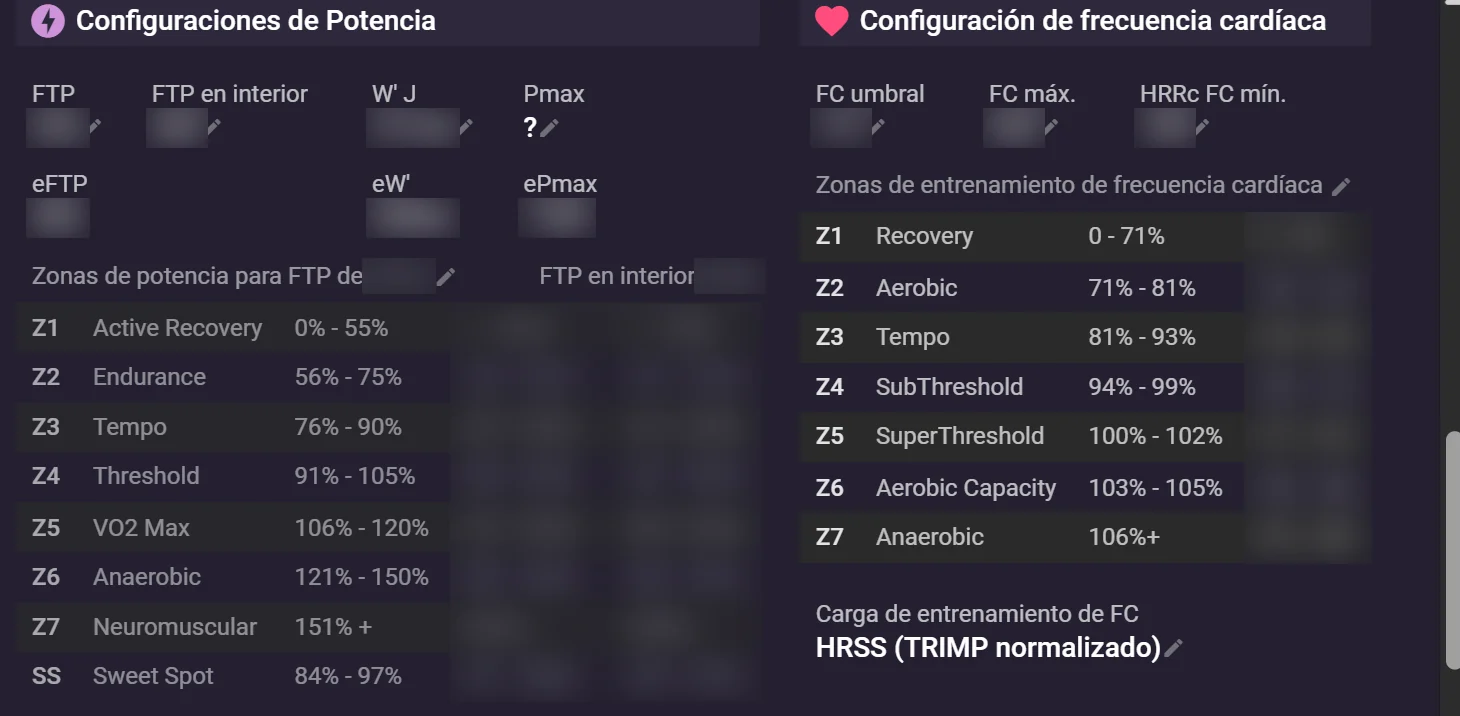Edit Pmax value pencil icon

point(549,127)
